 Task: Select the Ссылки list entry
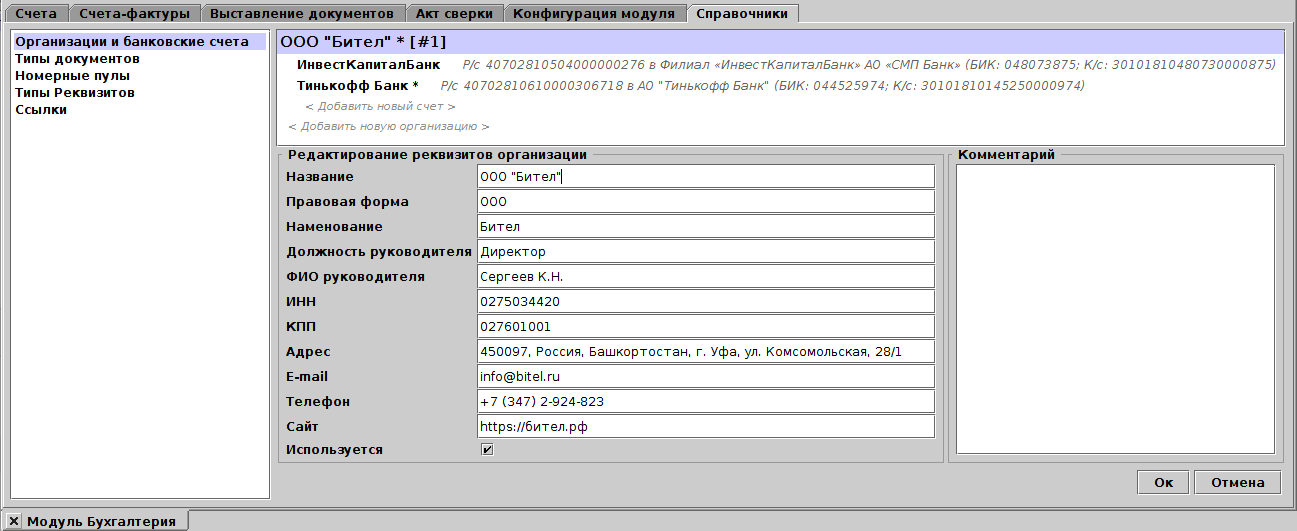click(x=41, y=110)
